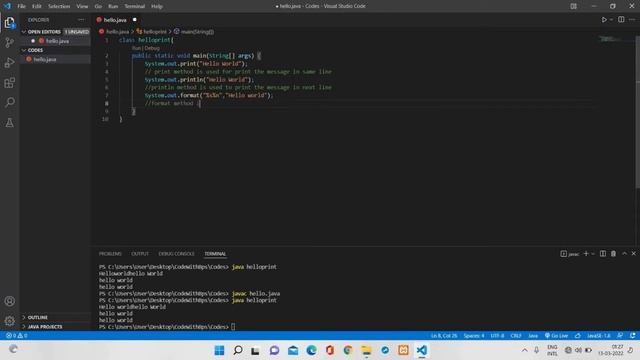Image resolution: width=640 pixels, height=360 pixels.
Task: Maximize the terminal panel size
Action: point(624,253)
